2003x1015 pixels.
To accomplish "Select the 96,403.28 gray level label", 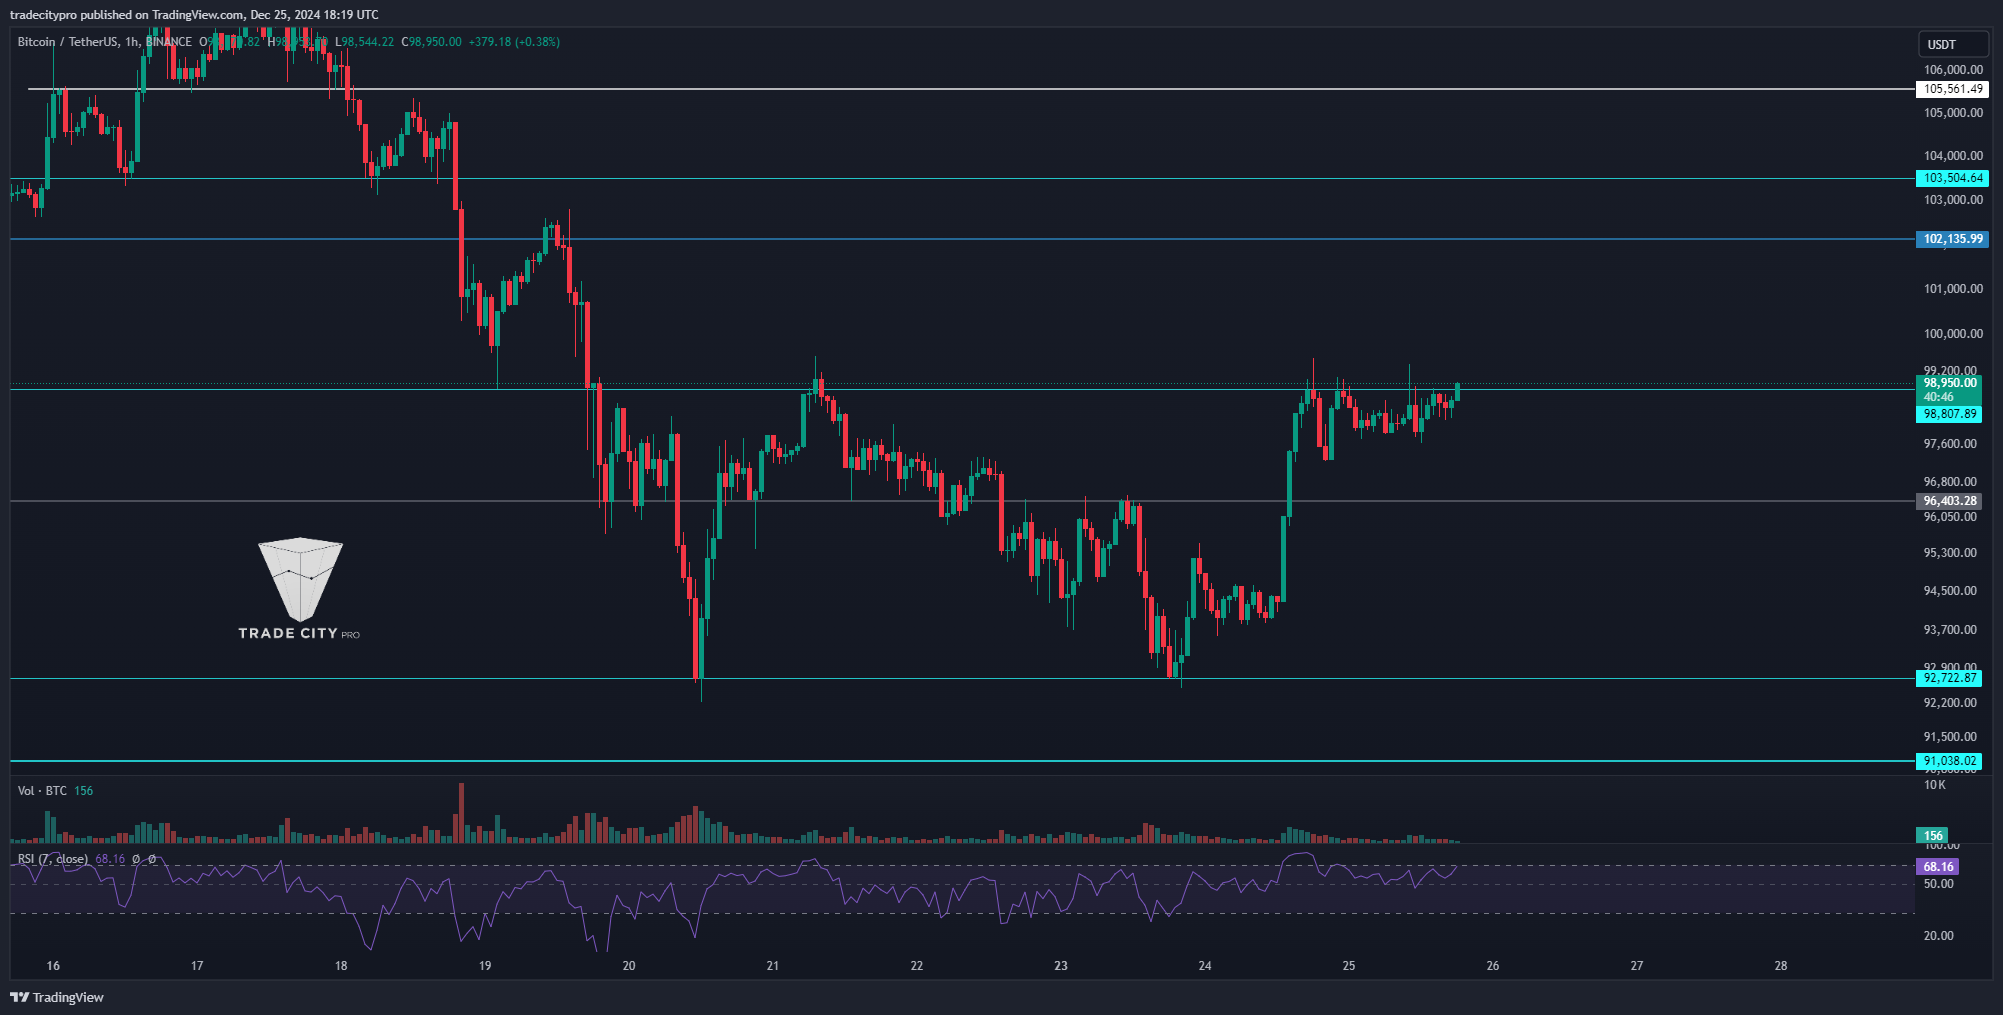I will pos(1950,501).
